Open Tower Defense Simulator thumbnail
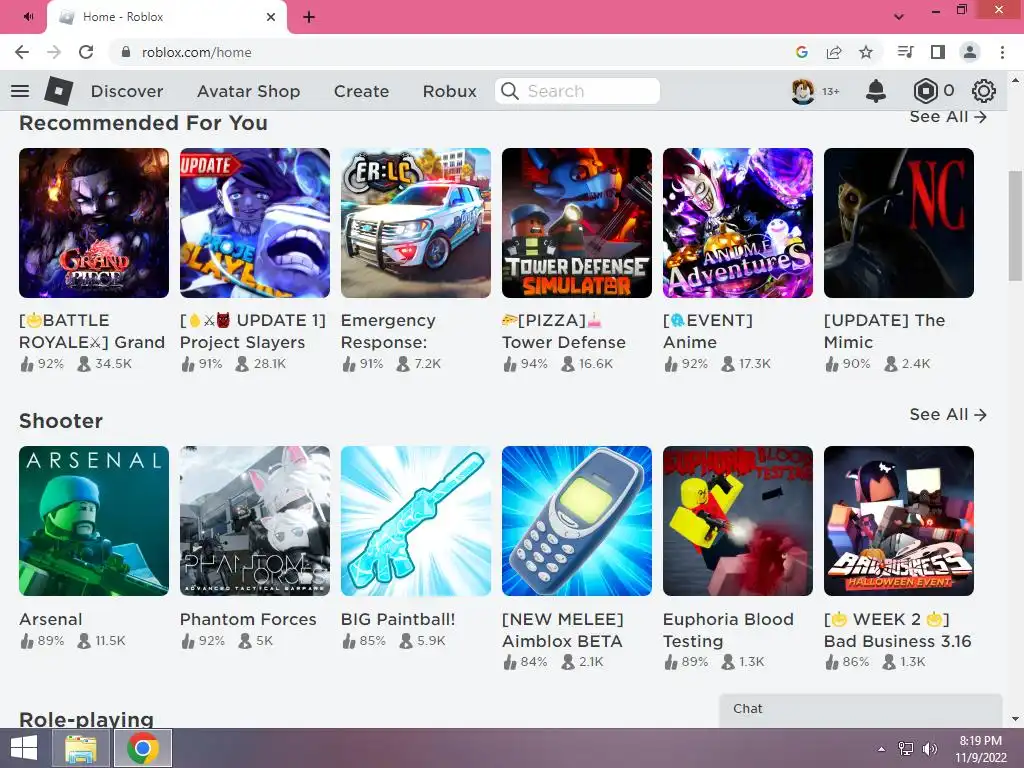Screen dimensions: 1024x768 (x=577, y=223)
